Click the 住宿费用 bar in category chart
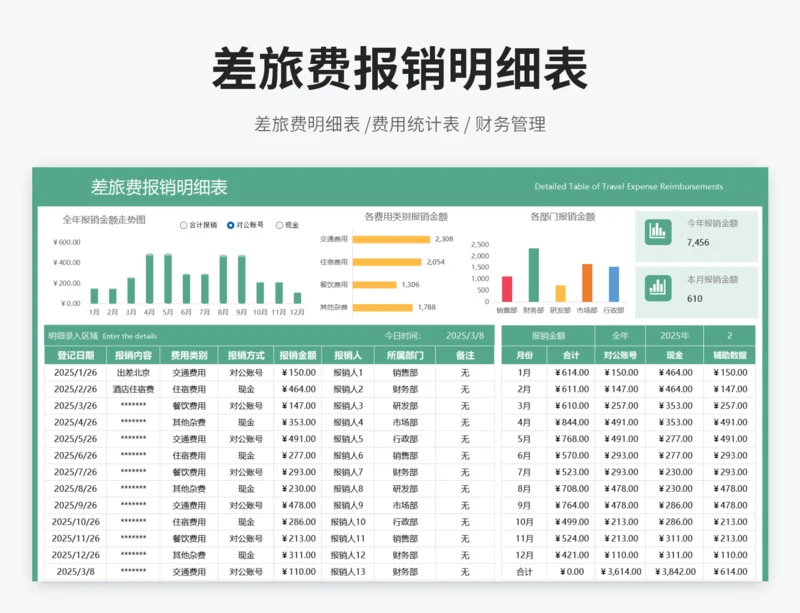 coord(387,262)
